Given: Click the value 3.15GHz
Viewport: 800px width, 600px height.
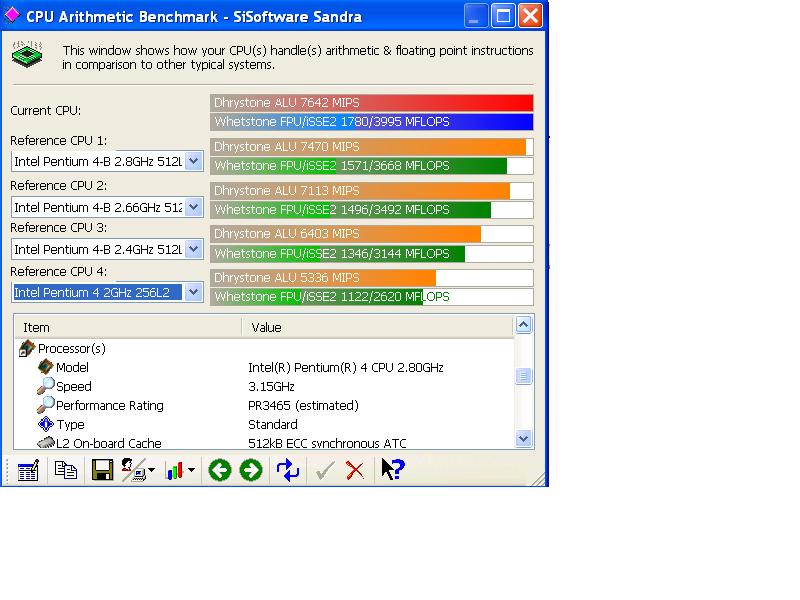Looking at the screenshot, I should [x=271, y=386].
